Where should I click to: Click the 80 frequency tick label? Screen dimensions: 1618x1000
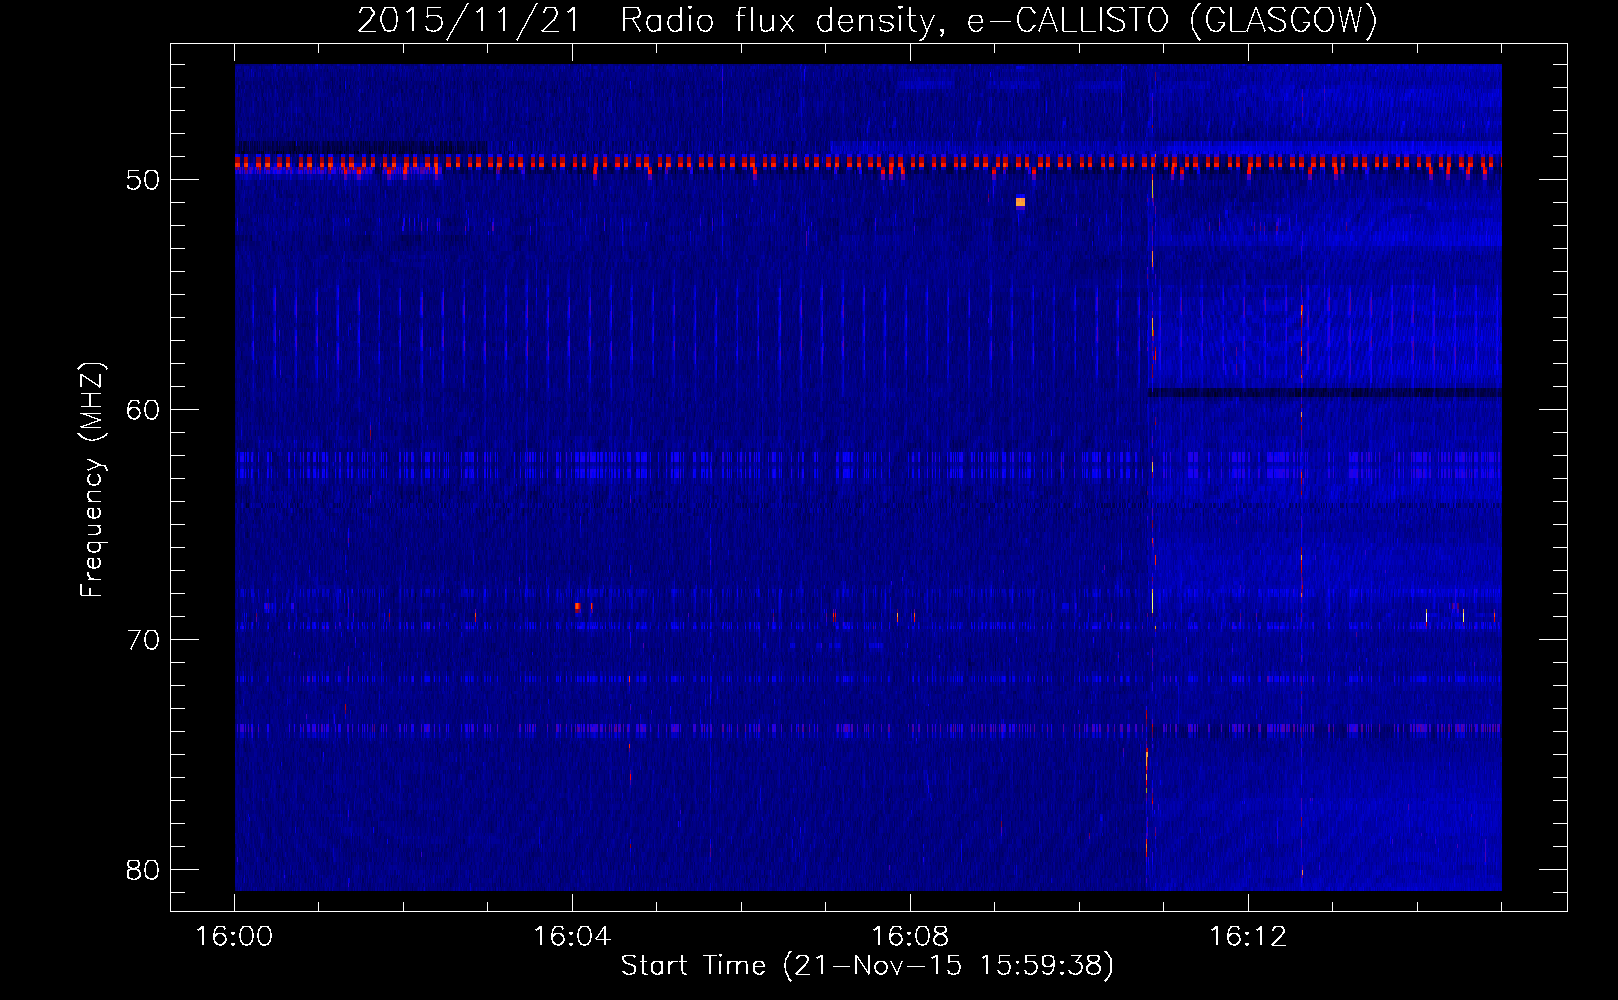tap(143, 870)
